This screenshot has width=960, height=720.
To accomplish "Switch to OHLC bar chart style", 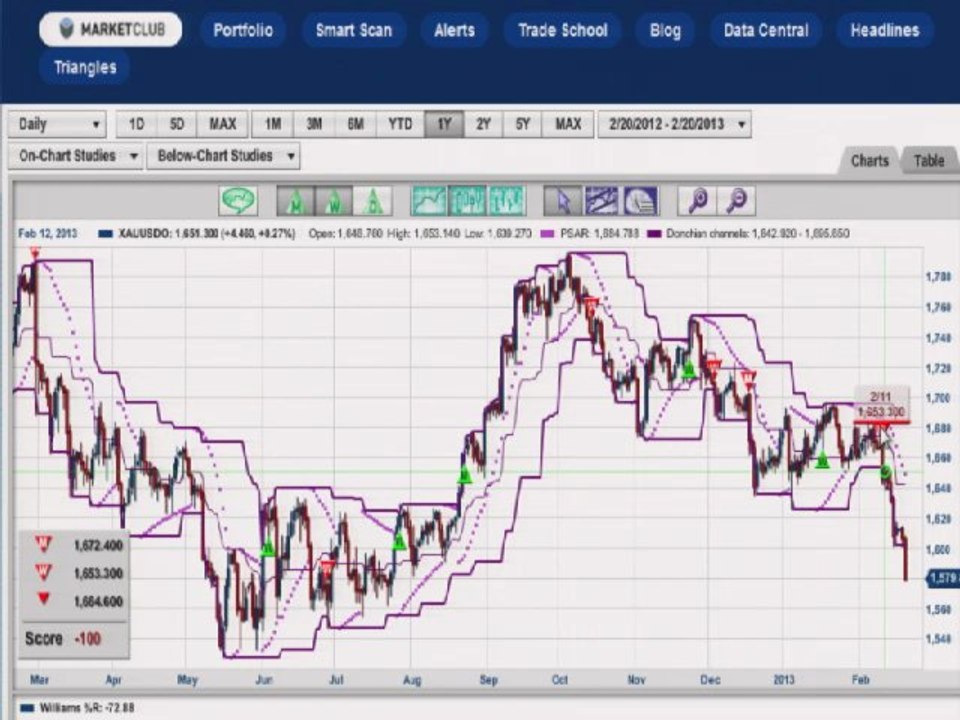I will coord(506,201).
